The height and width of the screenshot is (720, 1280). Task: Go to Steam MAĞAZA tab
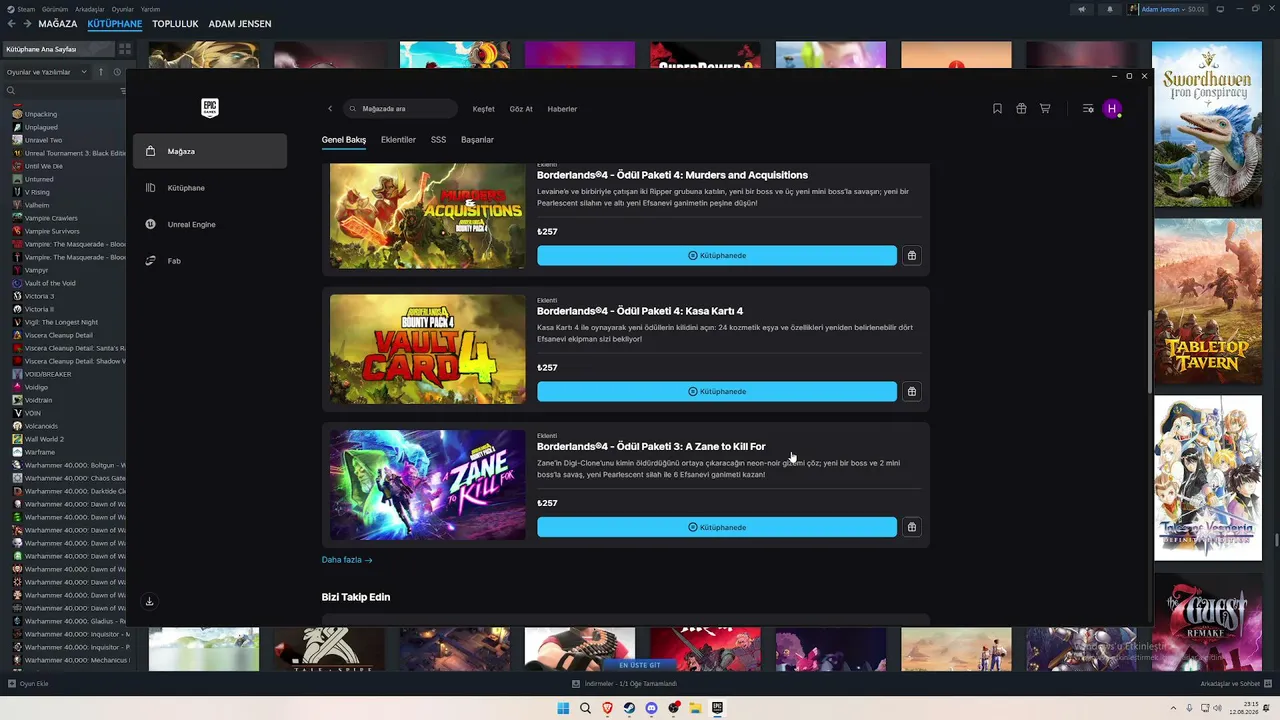[58, 24]
